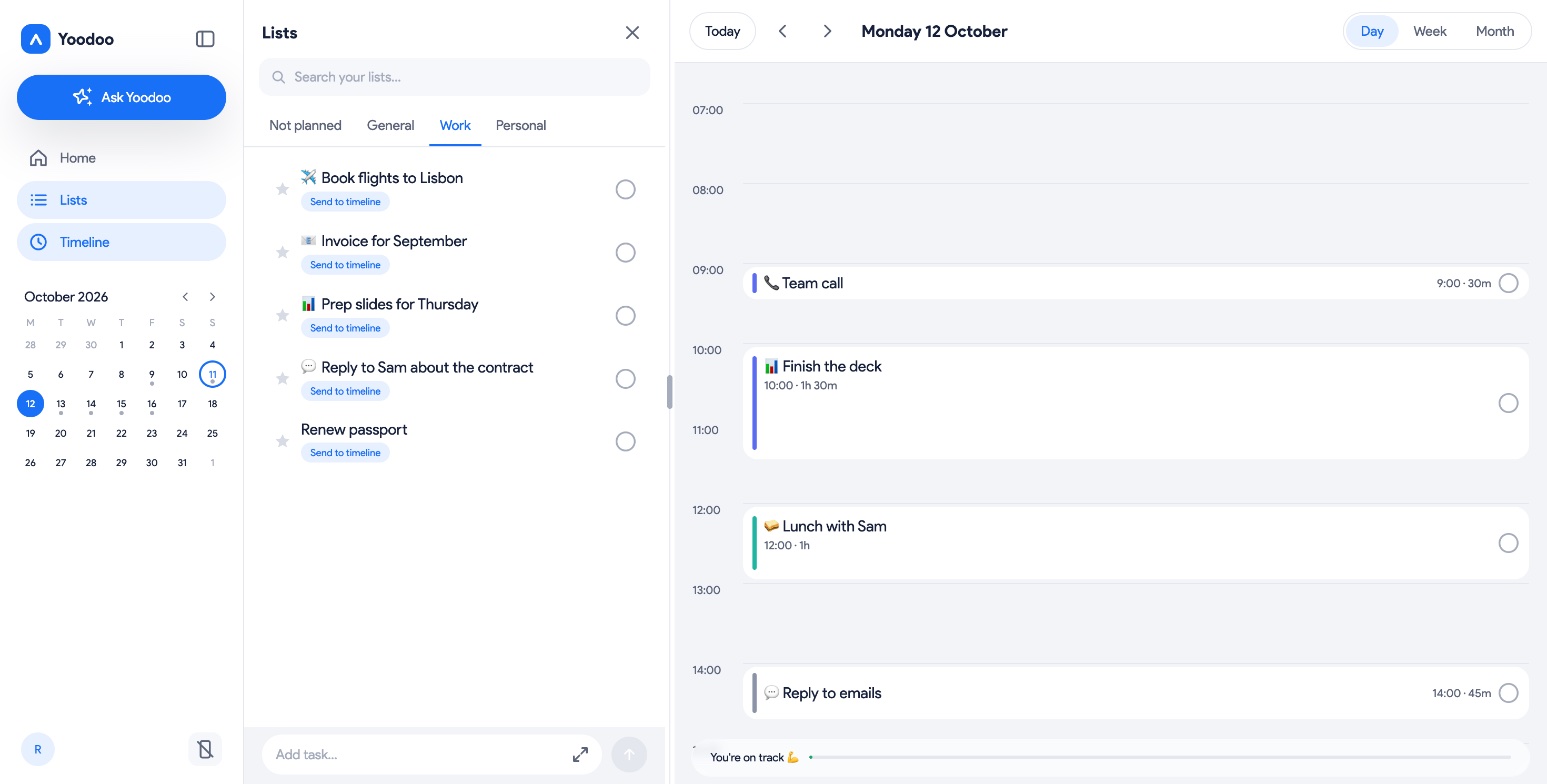The height and width of the screenshot is (784, 1547).
Task: Switch to Not planned tab
Action: (305, 125)
